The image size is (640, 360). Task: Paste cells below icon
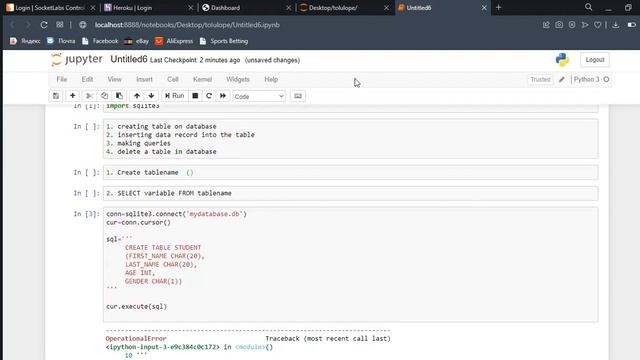point(119,96)
